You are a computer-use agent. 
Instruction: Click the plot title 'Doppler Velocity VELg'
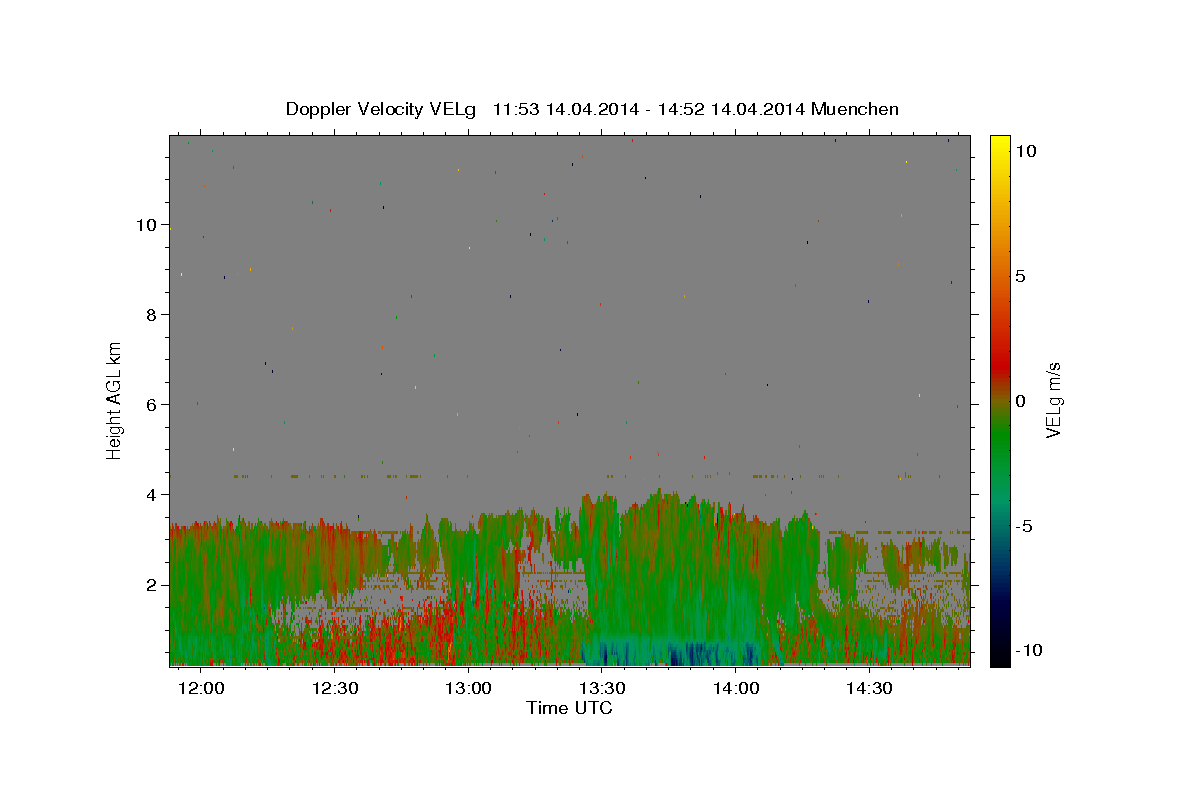coord(381,109)
